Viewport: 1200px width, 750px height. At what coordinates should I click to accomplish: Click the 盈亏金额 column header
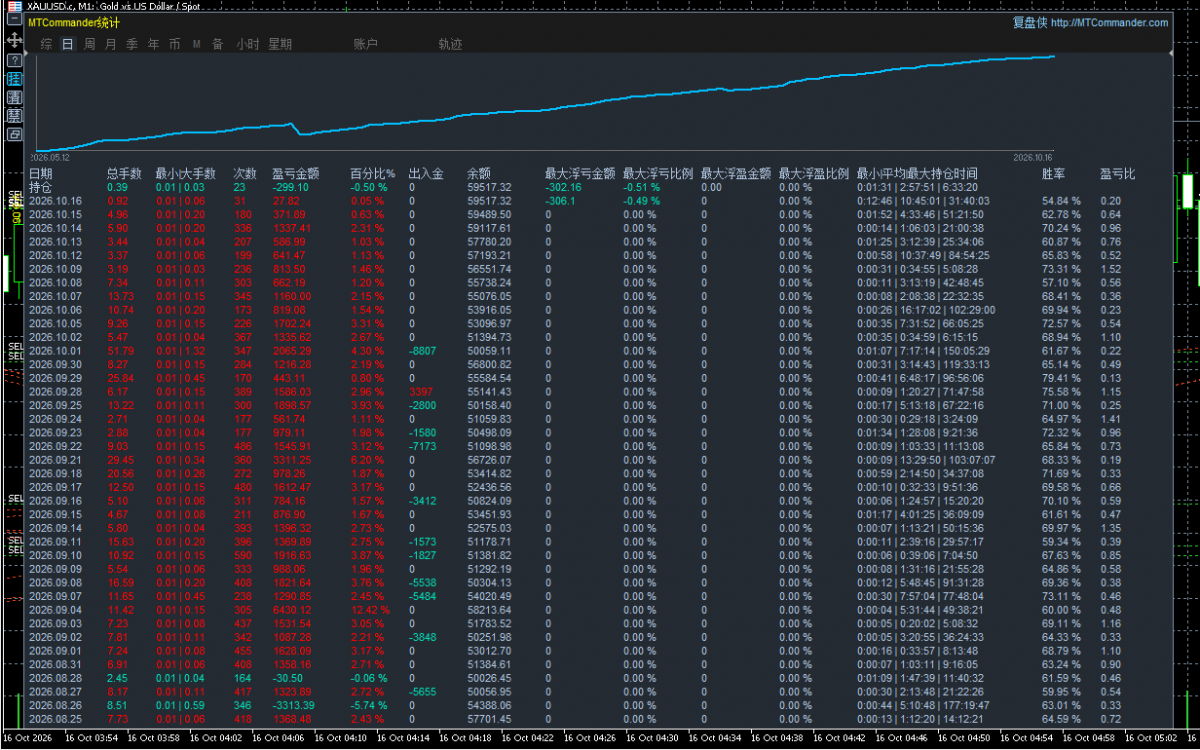(x=295, y=174)
